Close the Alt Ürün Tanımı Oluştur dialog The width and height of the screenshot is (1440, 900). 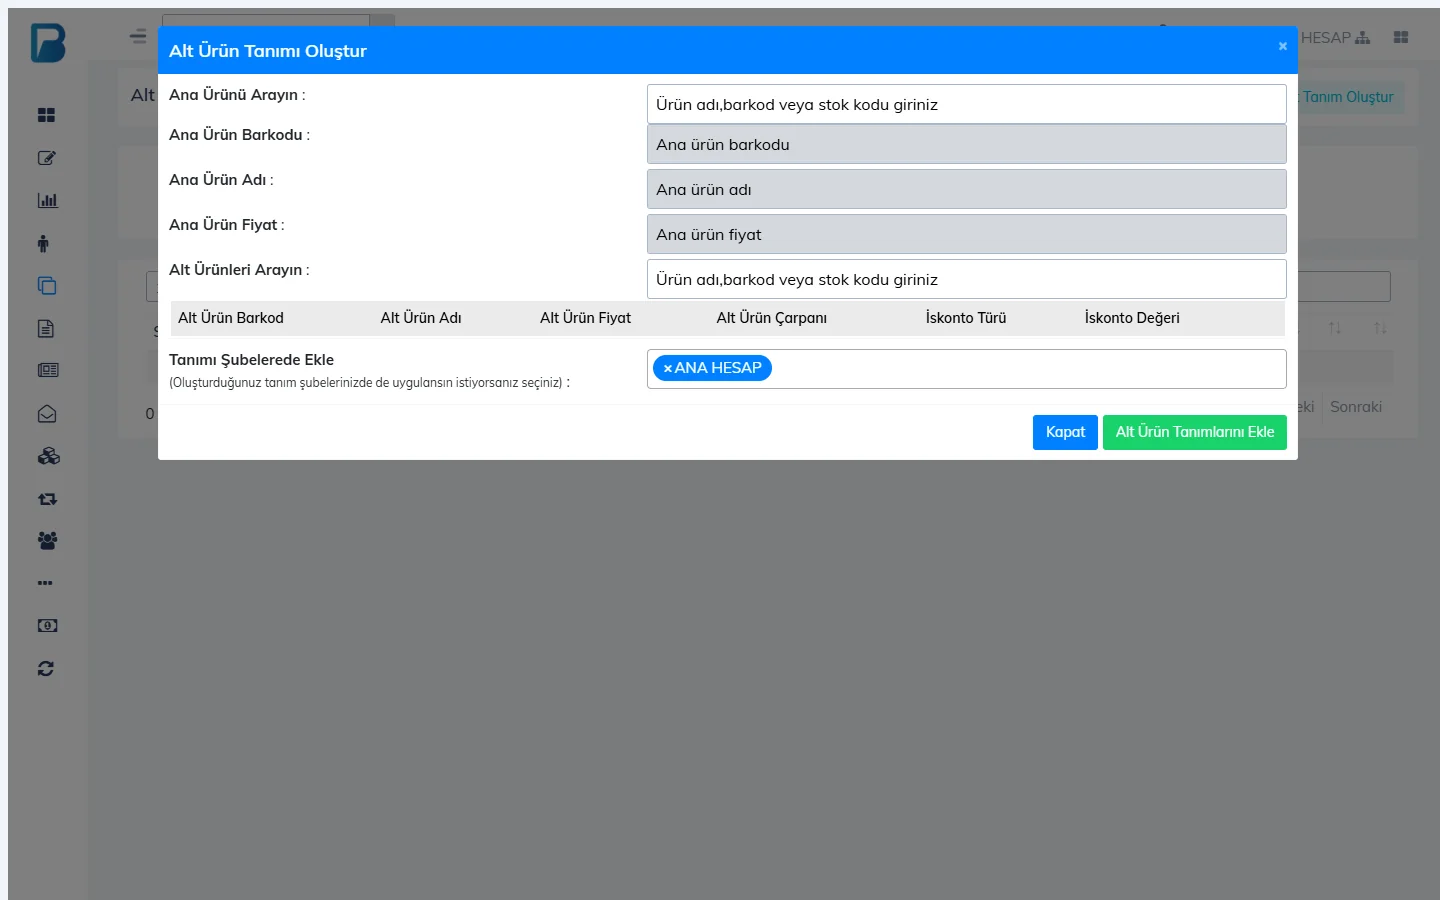(x=1282, y=46)
